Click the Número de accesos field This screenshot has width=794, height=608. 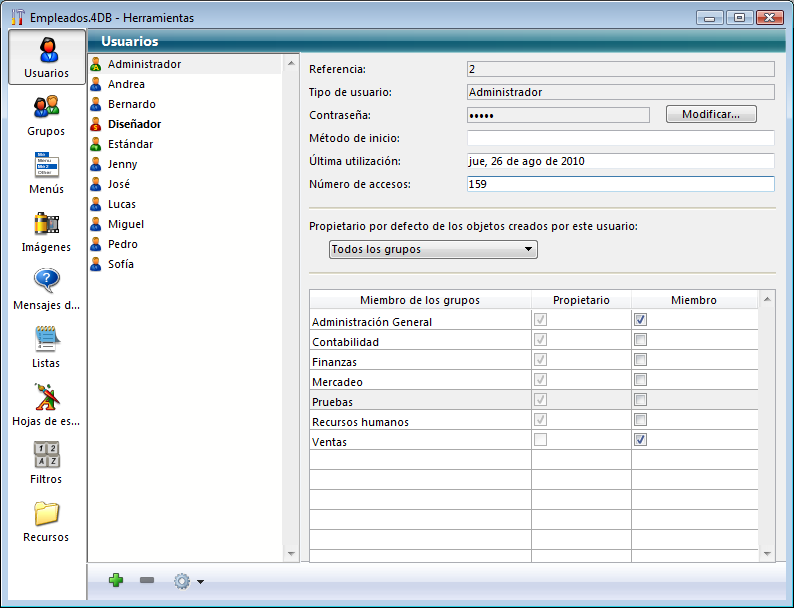tap(620, 184)
